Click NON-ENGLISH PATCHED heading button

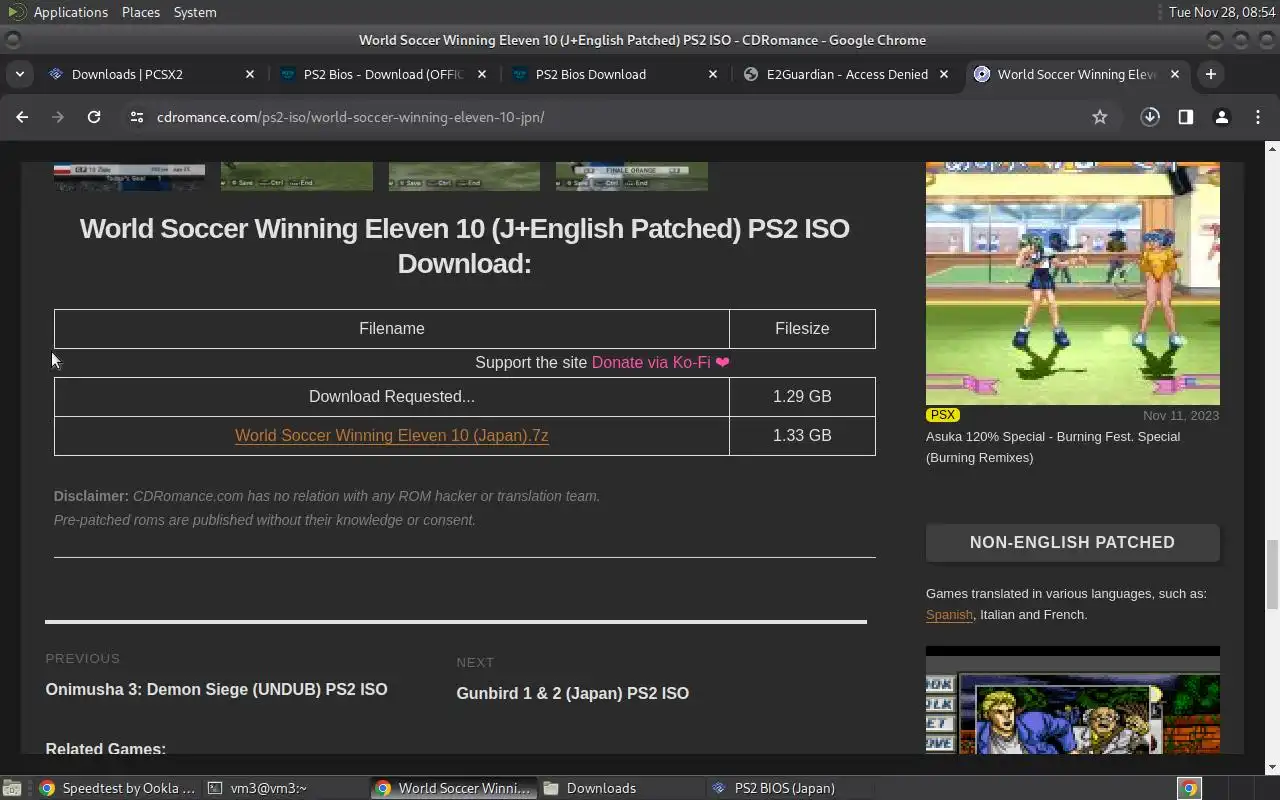[1072, 542]
